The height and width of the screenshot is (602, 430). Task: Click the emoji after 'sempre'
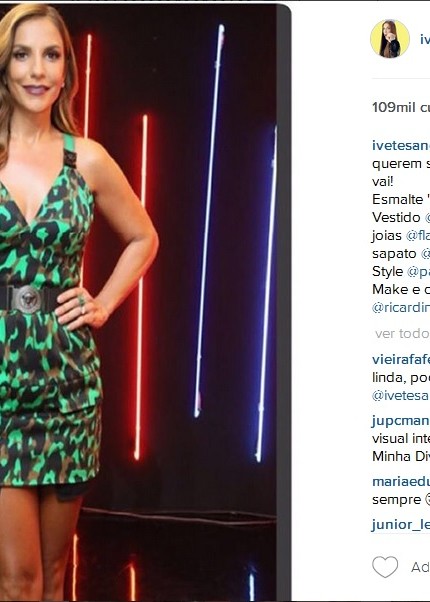(427, 500)
